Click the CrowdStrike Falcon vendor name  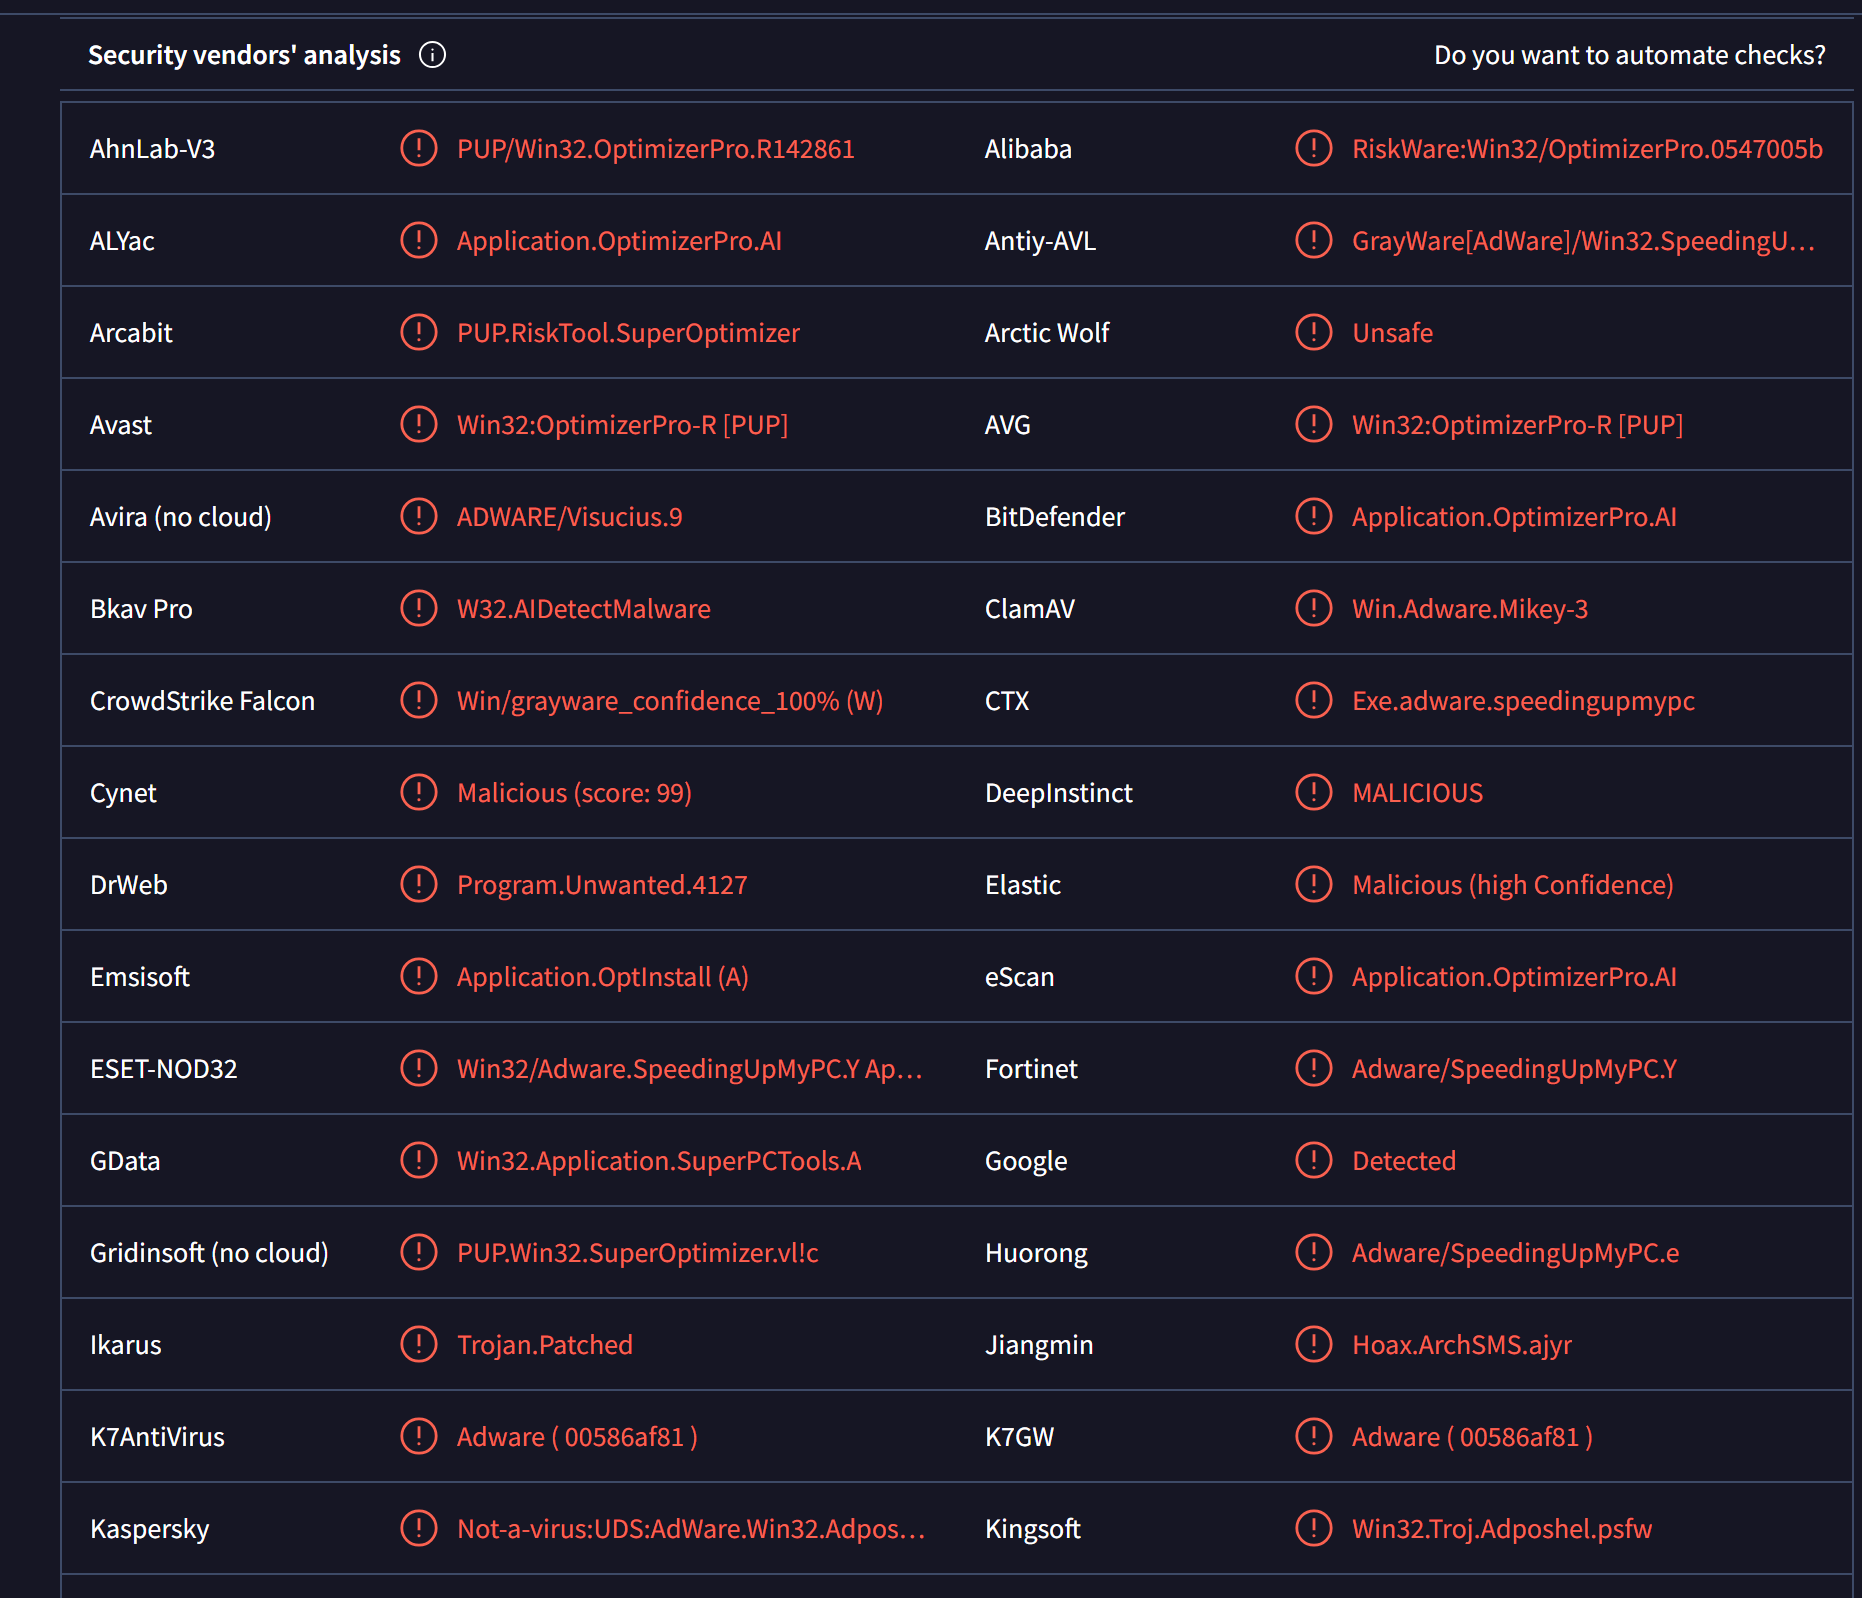click(x=202, y=701)
